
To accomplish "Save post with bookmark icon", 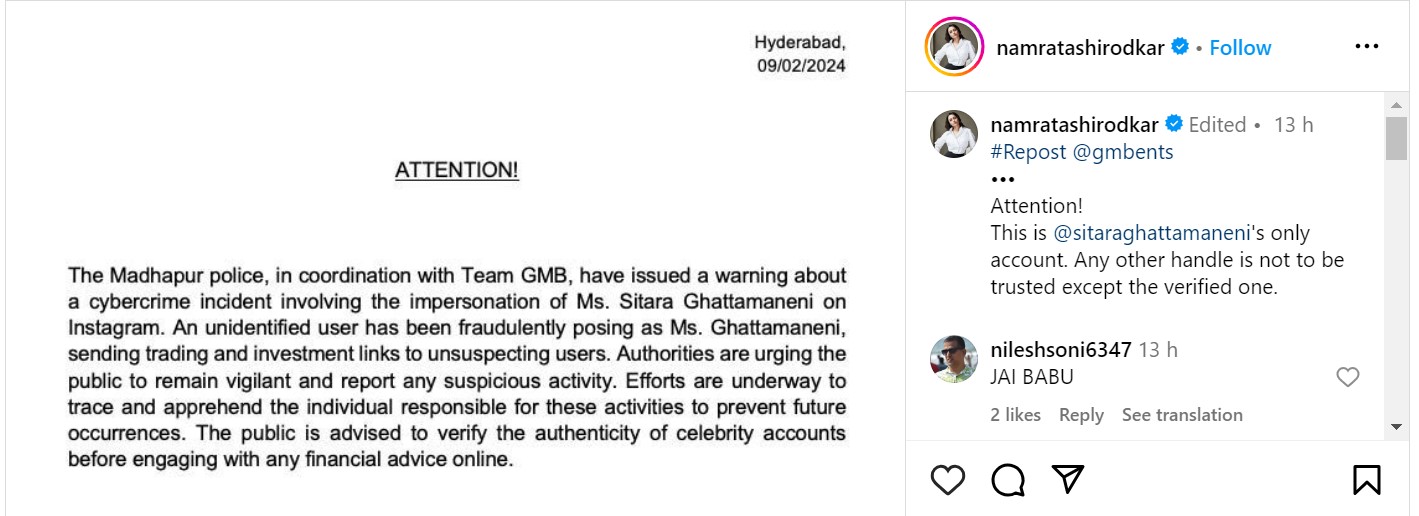I will [x=1366, y=480].
